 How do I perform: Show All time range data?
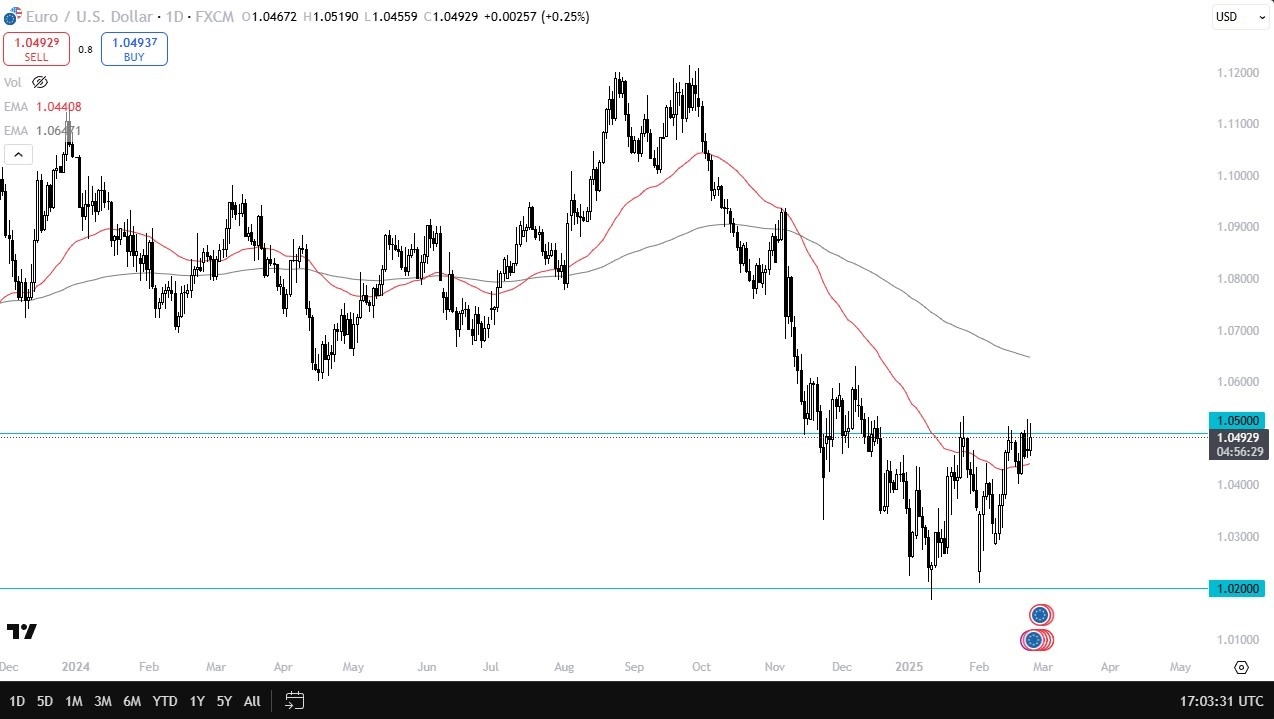click(x=252, y=701)
